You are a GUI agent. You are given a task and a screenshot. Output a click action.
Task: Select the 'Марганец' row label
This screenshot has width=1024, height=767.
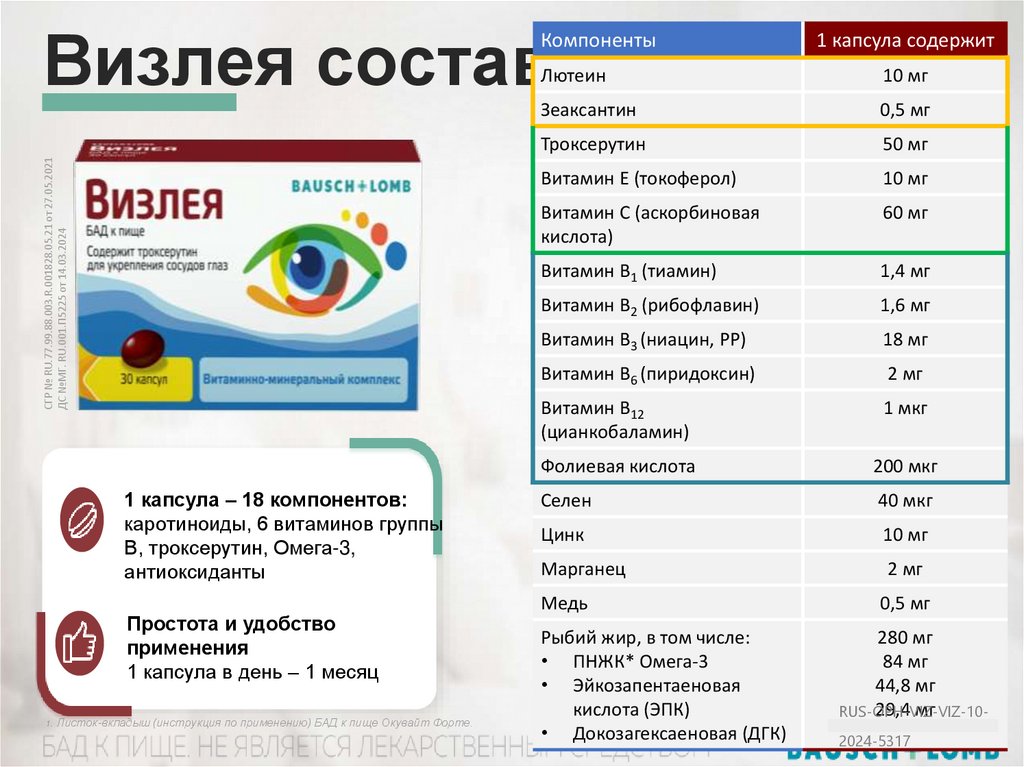583,569
